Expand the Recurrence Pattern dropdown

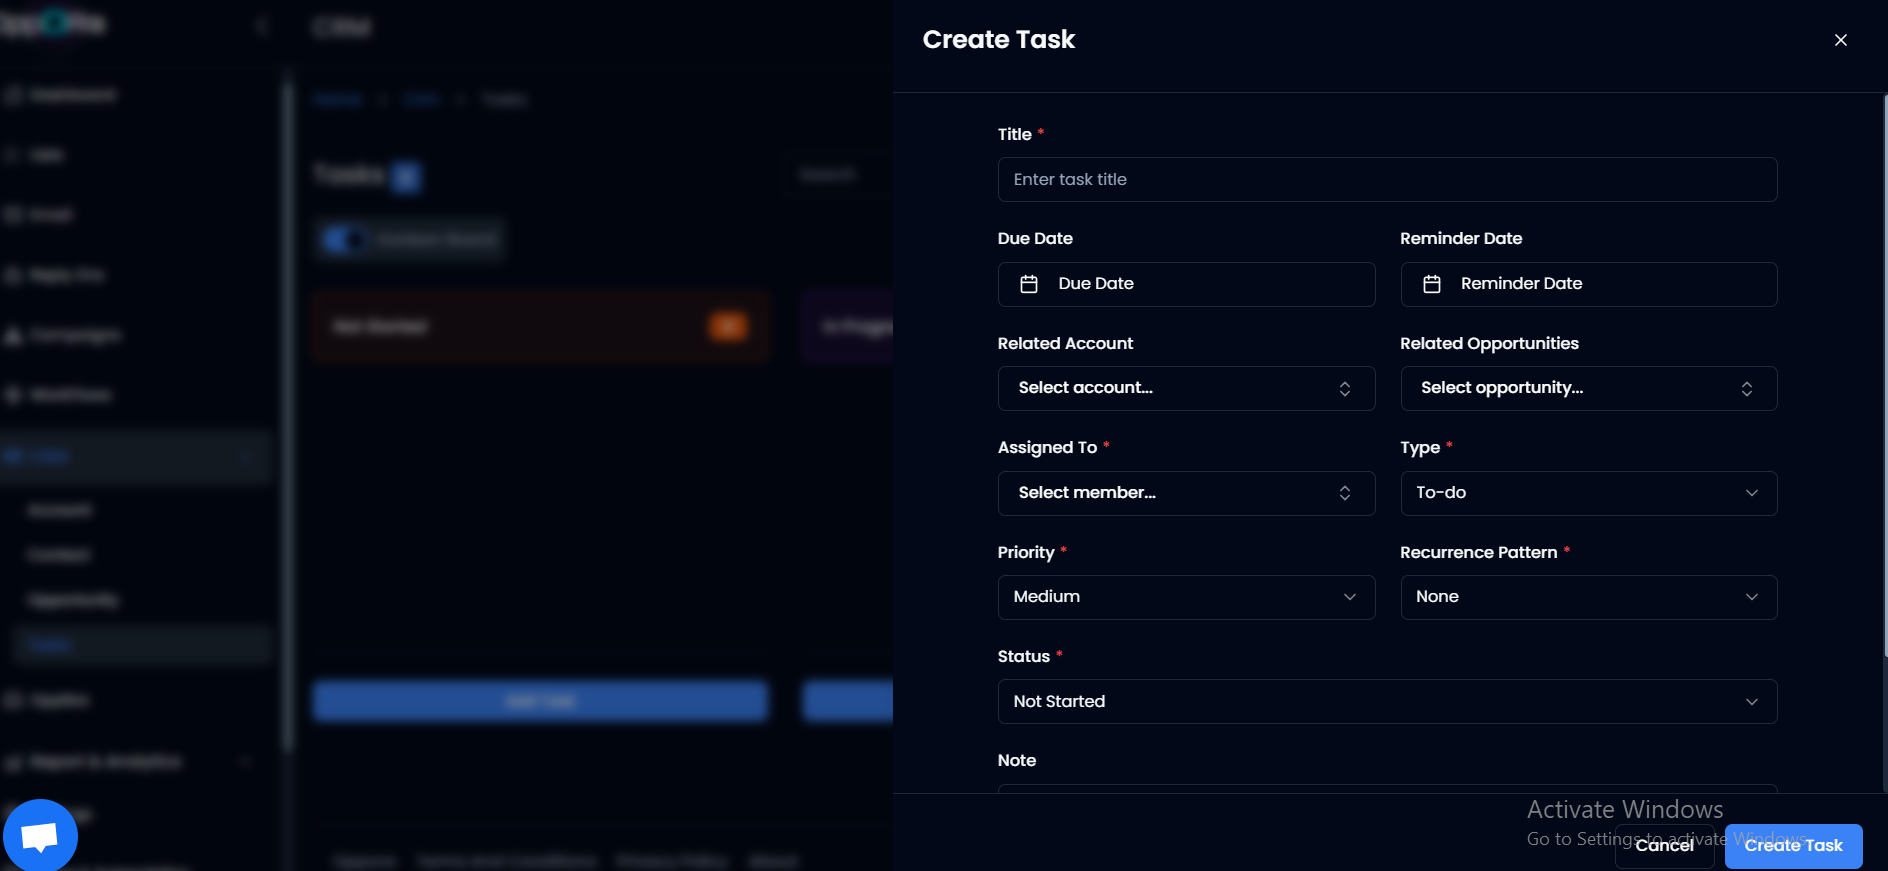[1587, 597]
